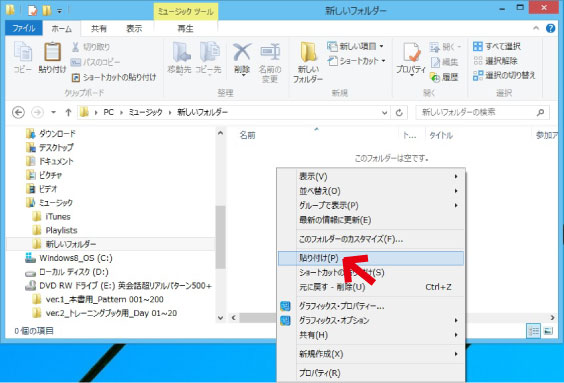
Task: Collapse the ribbon with the chevron
Action: coord(536,28)
